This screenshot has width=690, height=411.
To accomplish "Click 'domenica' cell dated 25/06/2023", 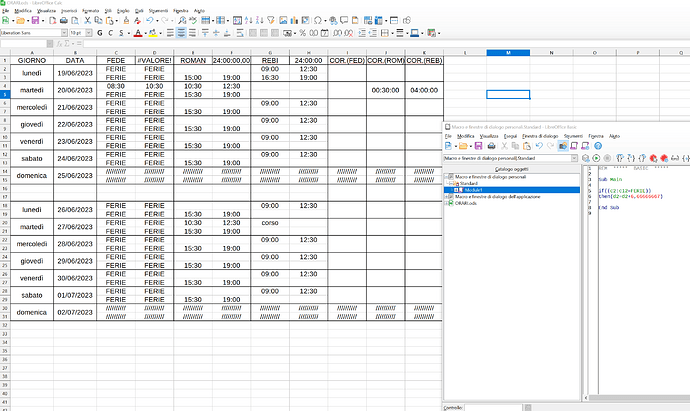I will coord(32,176).
